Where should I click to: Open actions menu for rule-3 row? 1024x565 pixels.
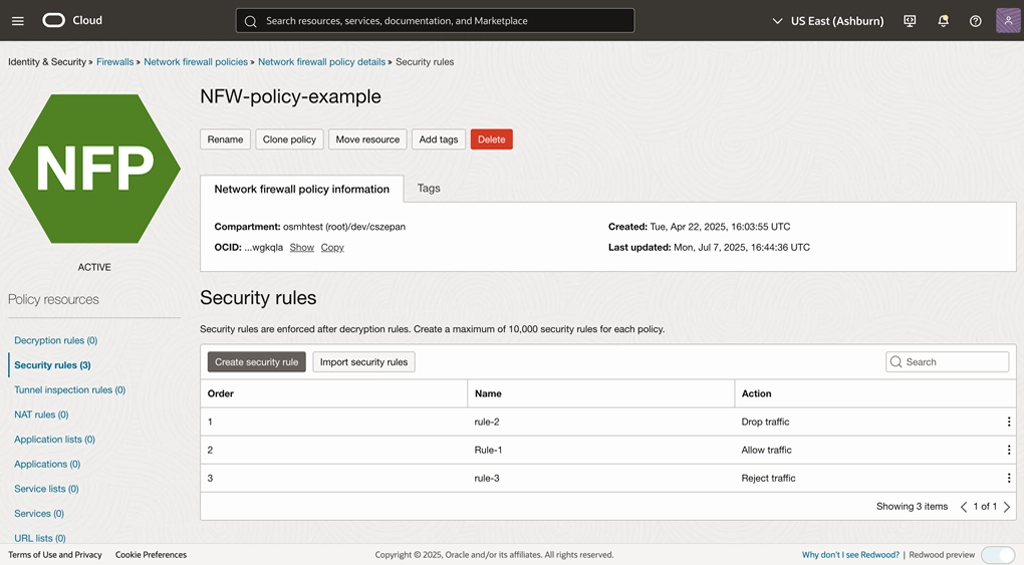(1008, 478)
